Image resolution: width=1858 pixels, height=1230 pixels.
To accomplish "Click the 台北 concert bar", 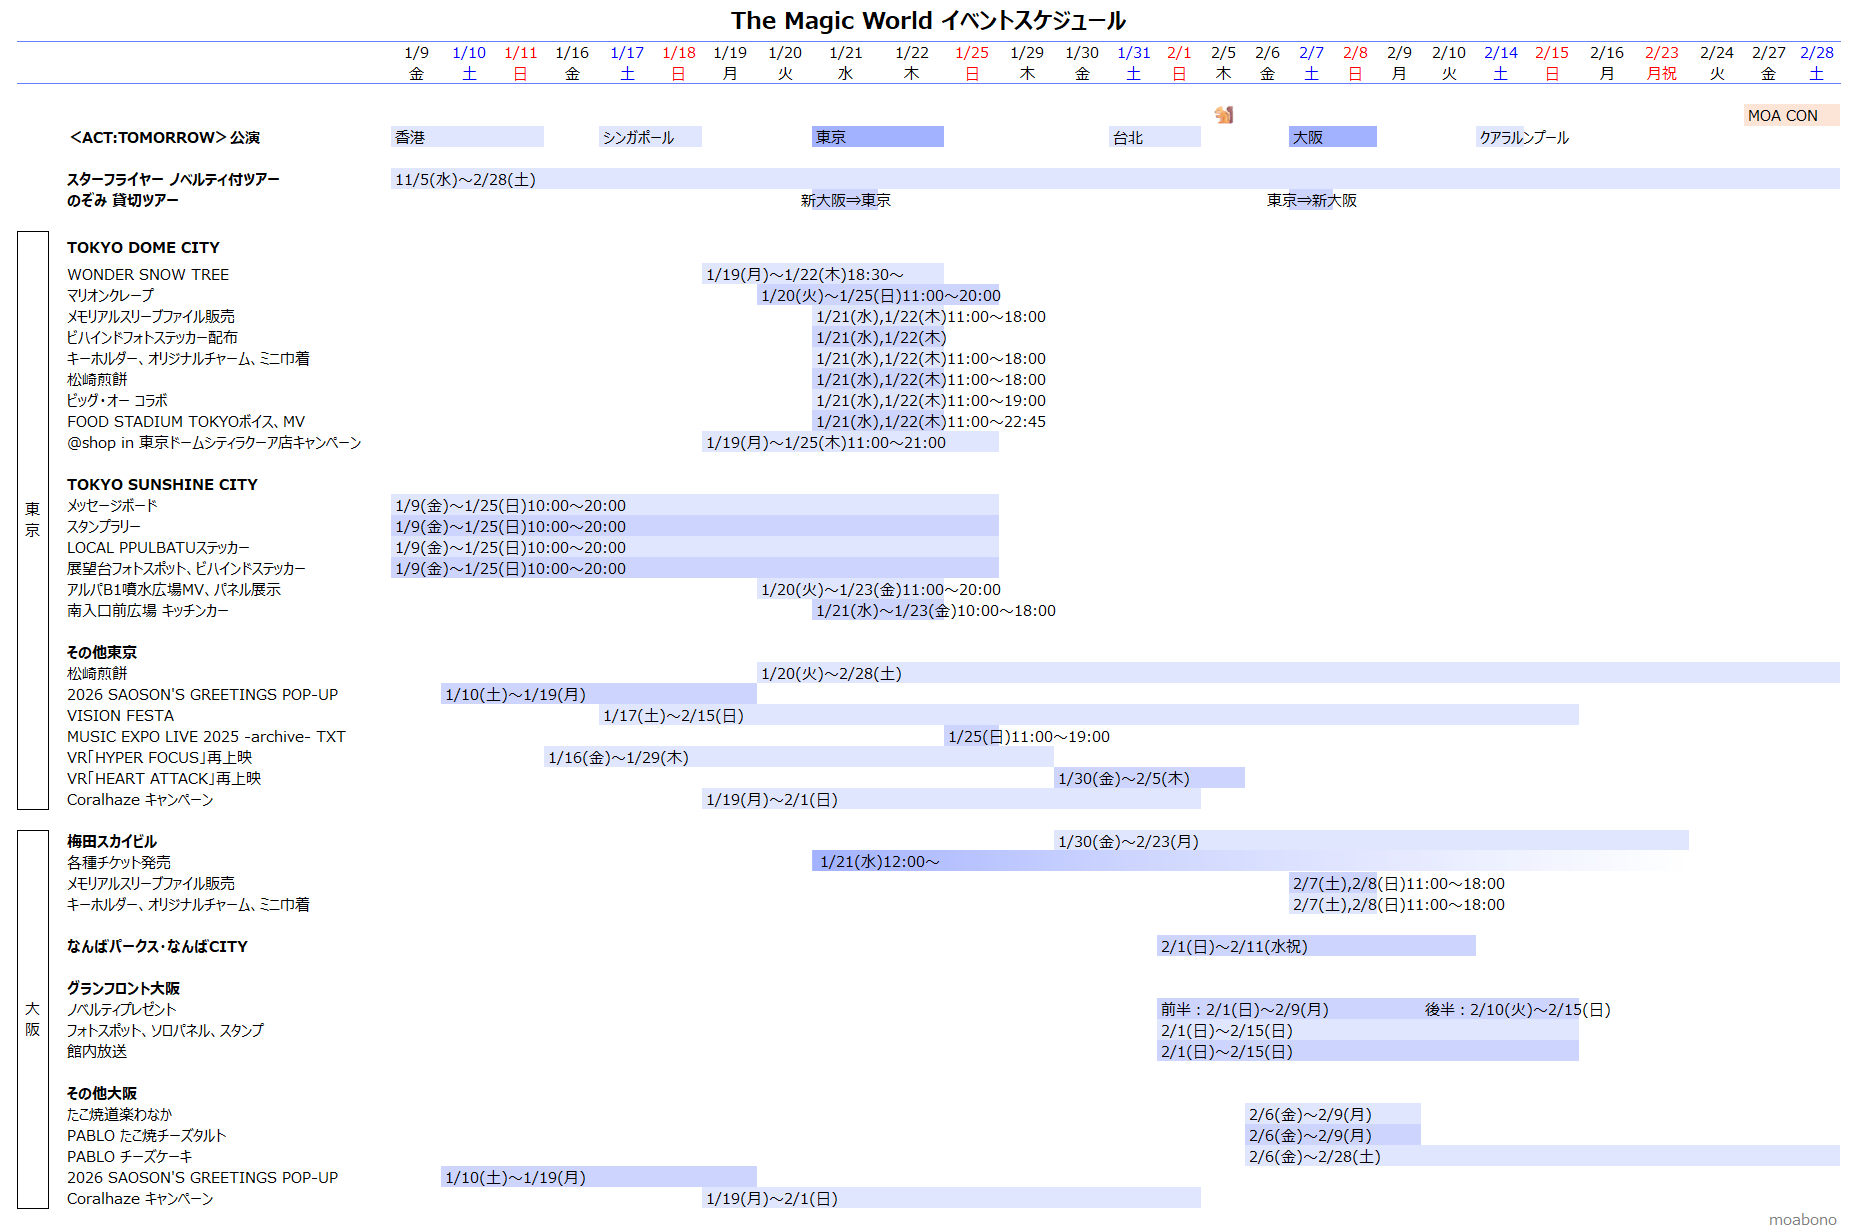I will tap(1155, 137).
